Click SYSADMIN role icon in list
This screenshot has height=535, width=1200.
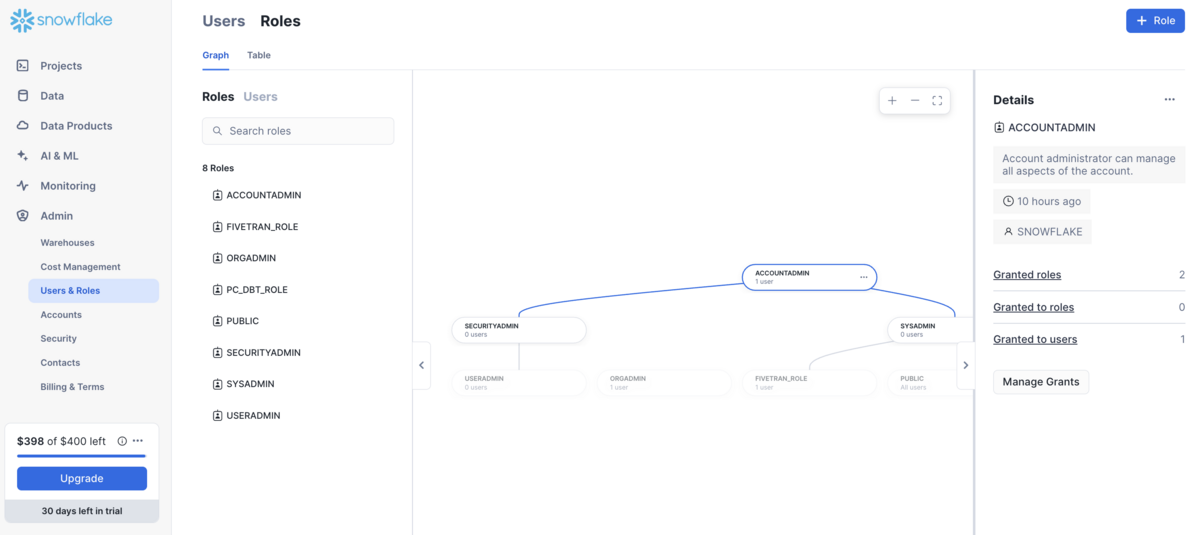tap(217, 384)
